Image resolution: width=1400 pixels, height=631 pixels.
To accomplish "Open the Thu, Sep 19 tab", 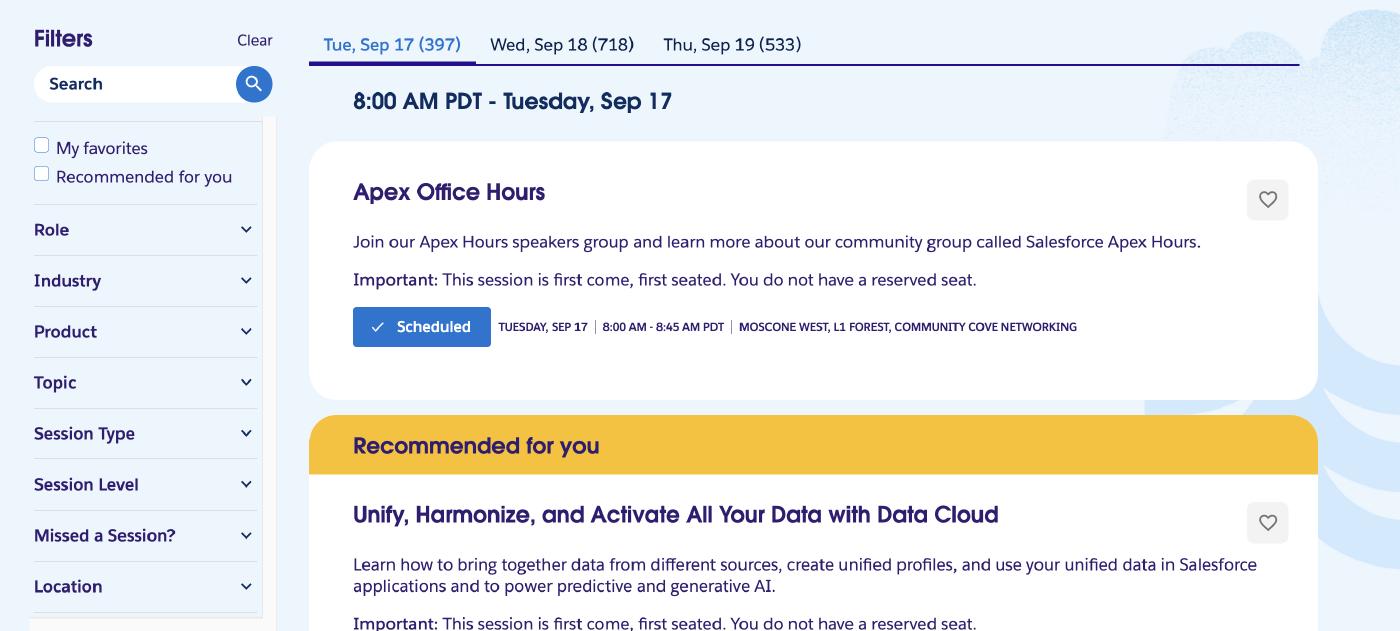I will coord(732,45).
